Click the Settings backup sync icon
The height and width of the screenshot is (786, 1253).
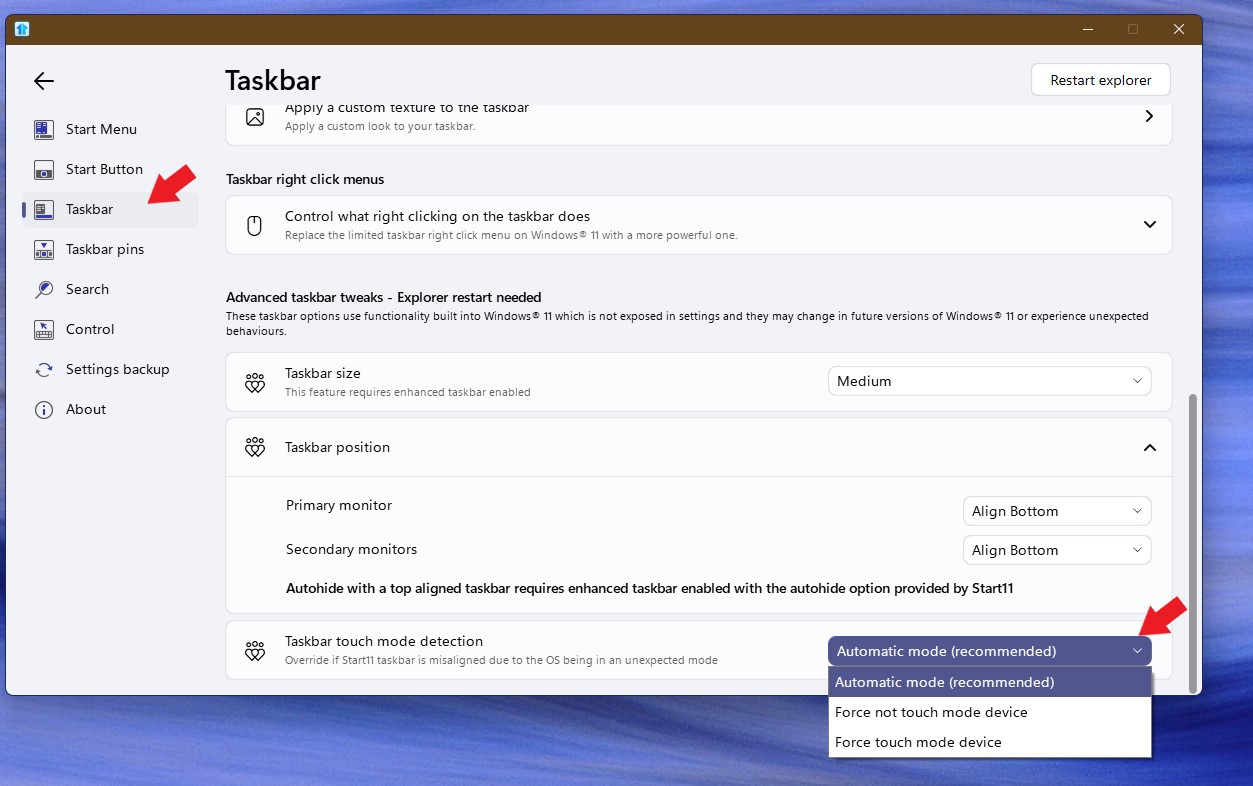(44, 369)
